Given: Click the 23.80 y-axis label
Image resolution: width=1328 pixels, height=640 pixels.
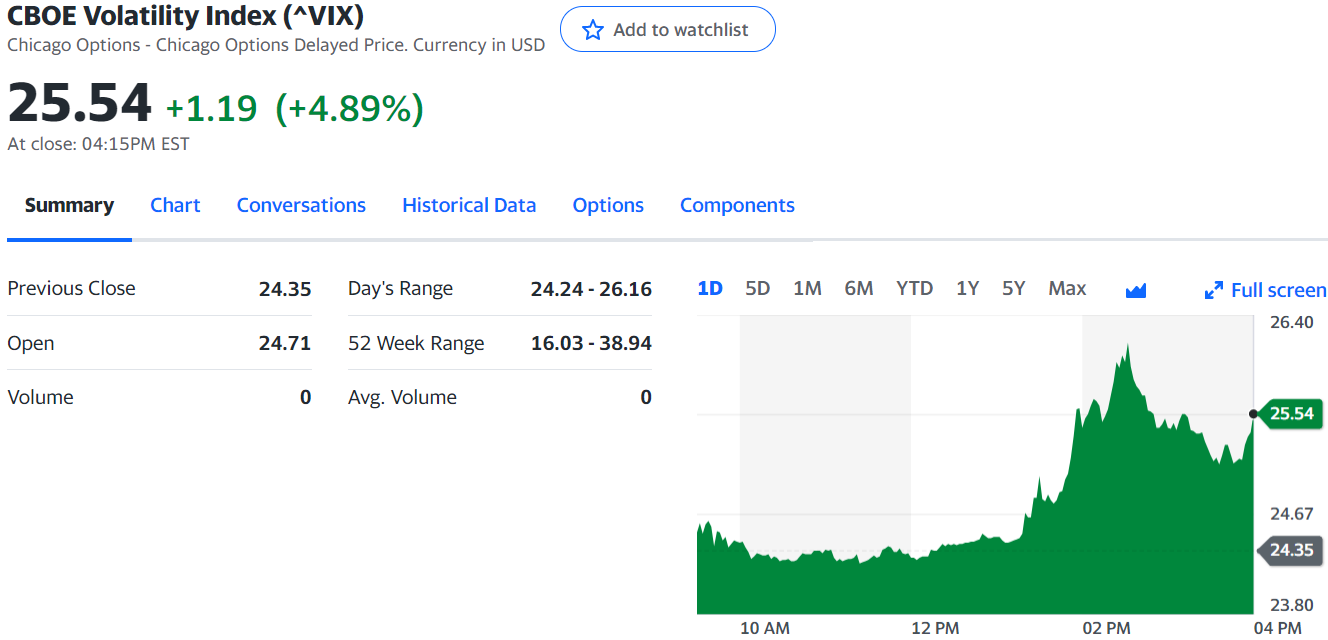Looking at the screenshot, I should click(1291, 605).
